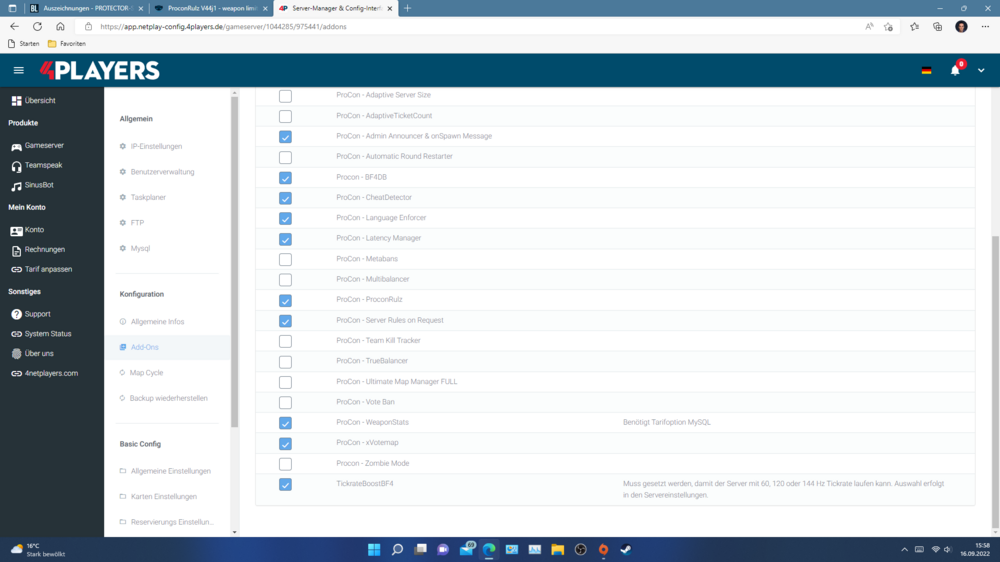The width and height of the screenshot is (1000, 562).
Task: Open the hamburger navigation menu
Action: coord(18,70)
